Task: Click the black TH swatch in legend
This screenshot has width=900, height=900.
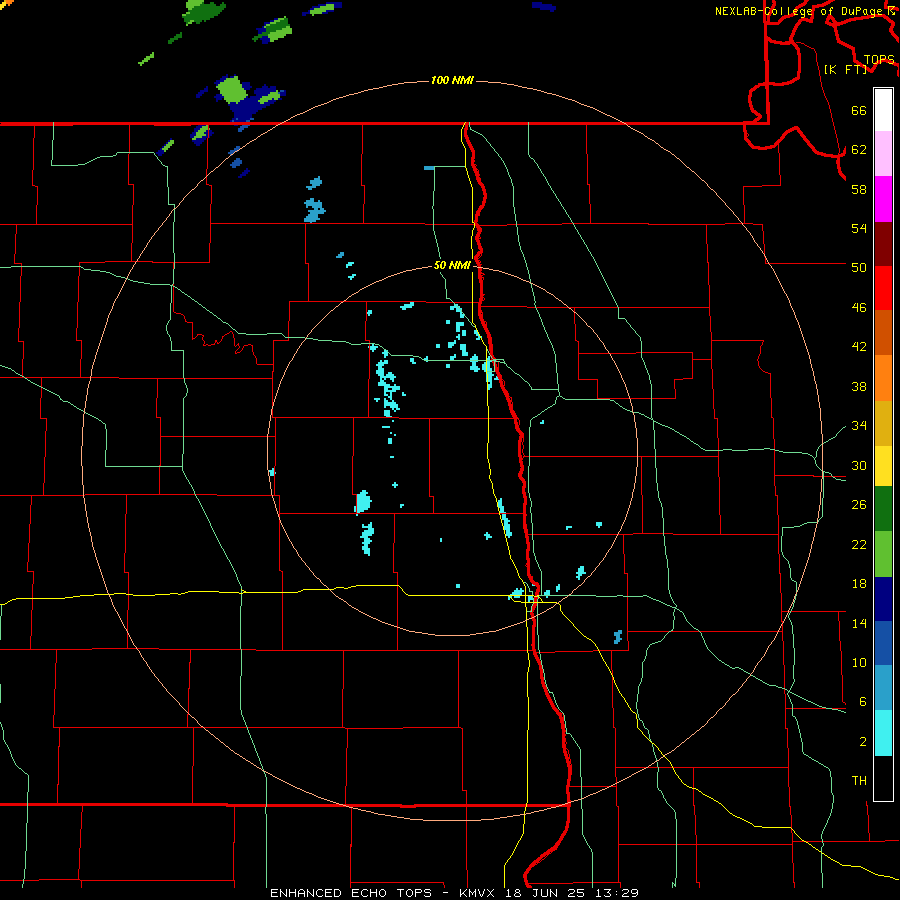Action: coord(883,778)
